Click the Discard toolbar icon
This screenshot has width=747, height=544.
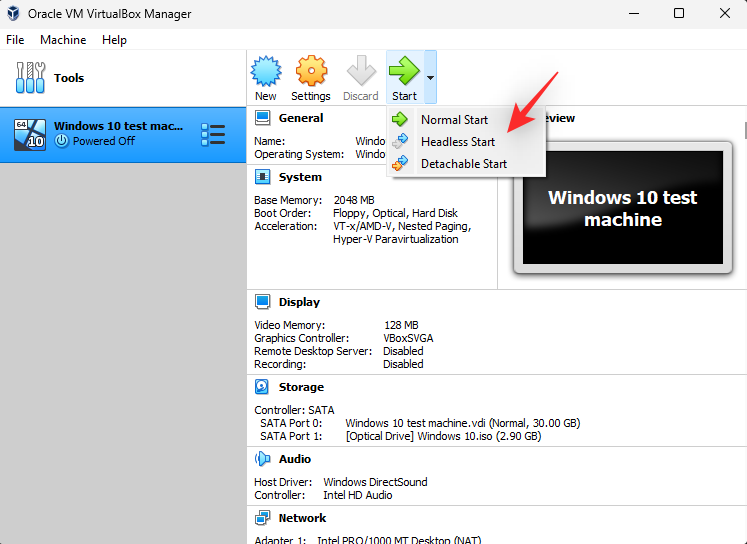(361, 71)
